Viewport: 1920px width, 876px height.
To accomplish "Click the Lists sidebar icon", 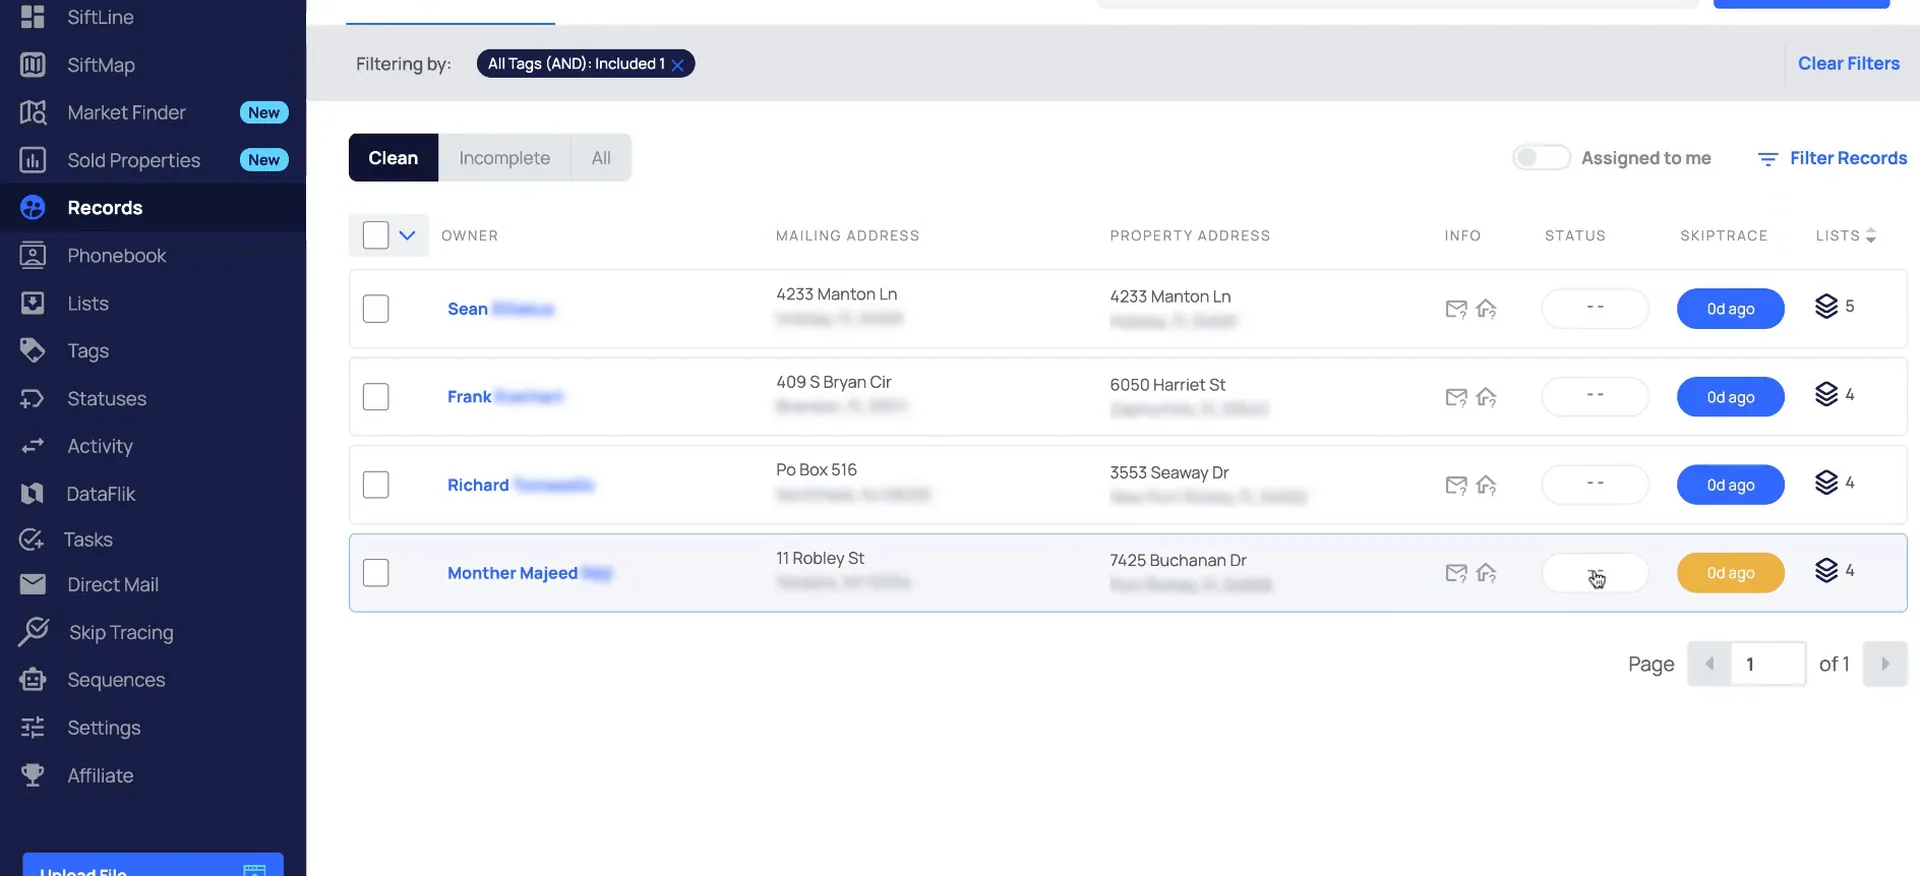I will pos(33,303).
